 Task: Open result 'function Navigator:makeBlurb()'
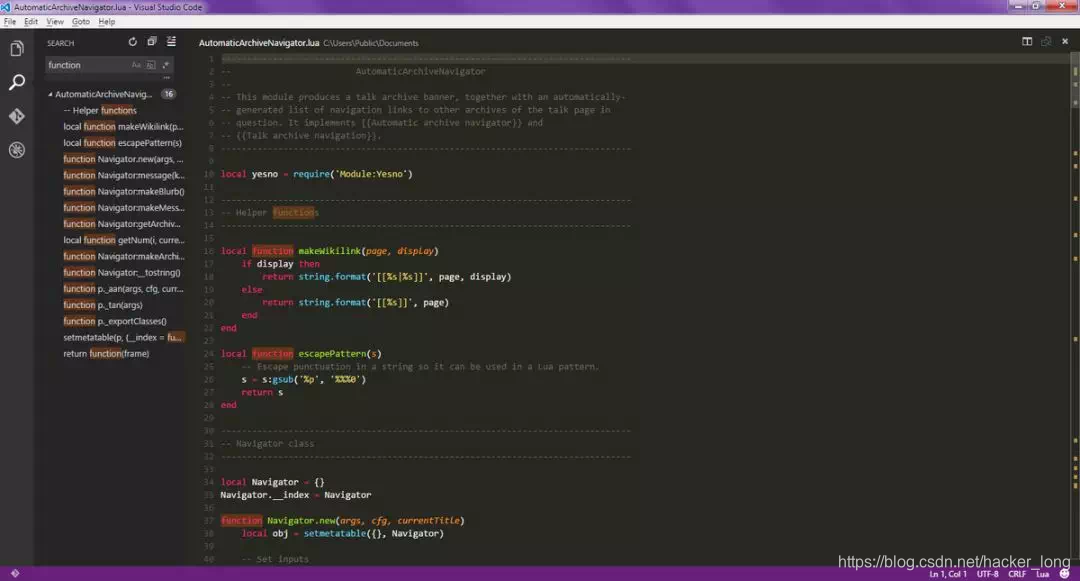(124, 191)
